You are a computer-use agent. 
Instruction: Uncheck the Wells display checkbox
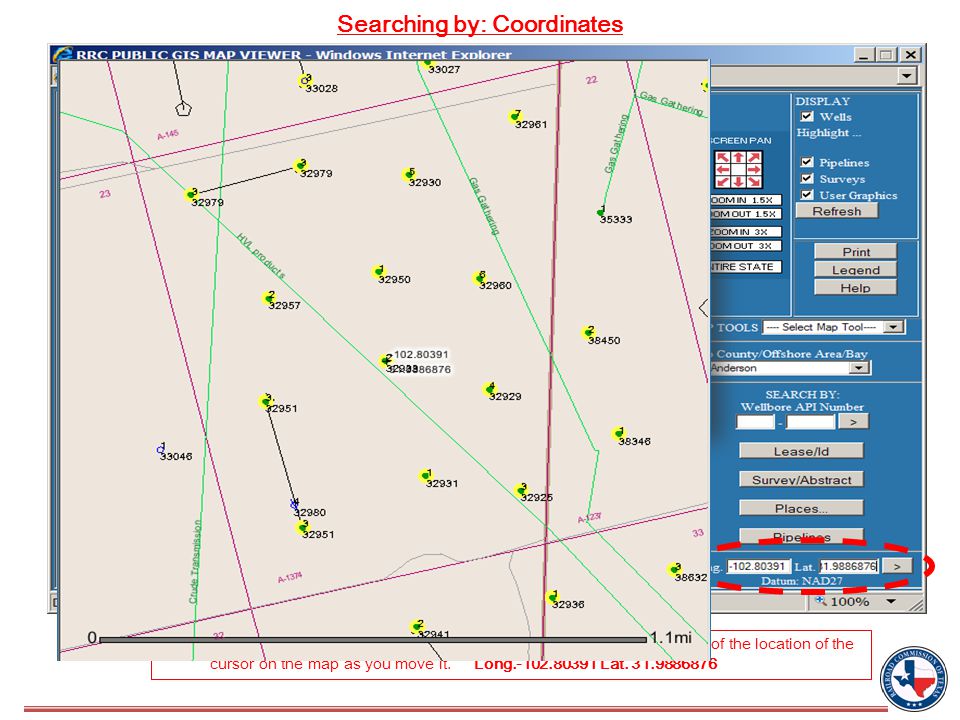pos(807,116)
